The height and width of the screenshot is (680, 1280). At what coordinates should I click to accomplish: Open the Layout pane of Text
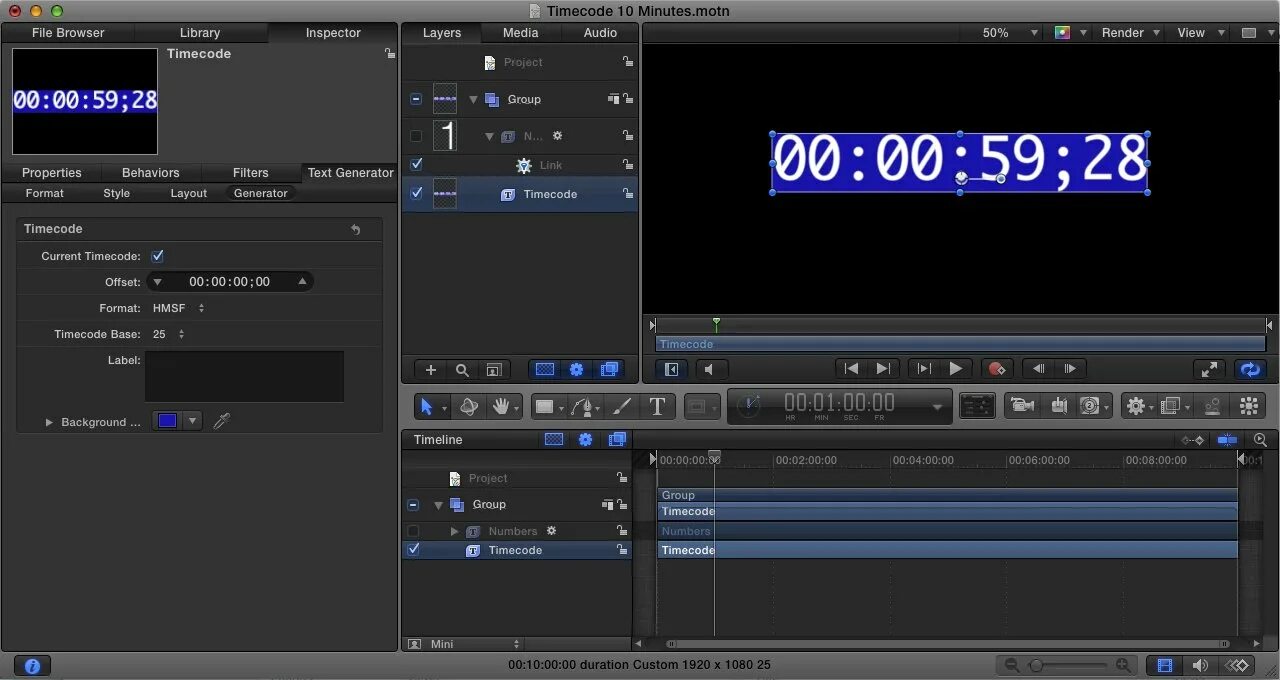click(188, 193)
